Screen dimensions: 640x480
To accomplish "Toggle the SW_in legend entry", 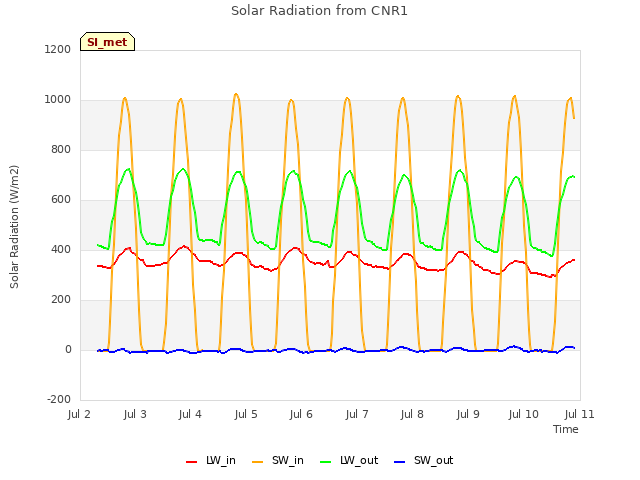I will (278, 460).
